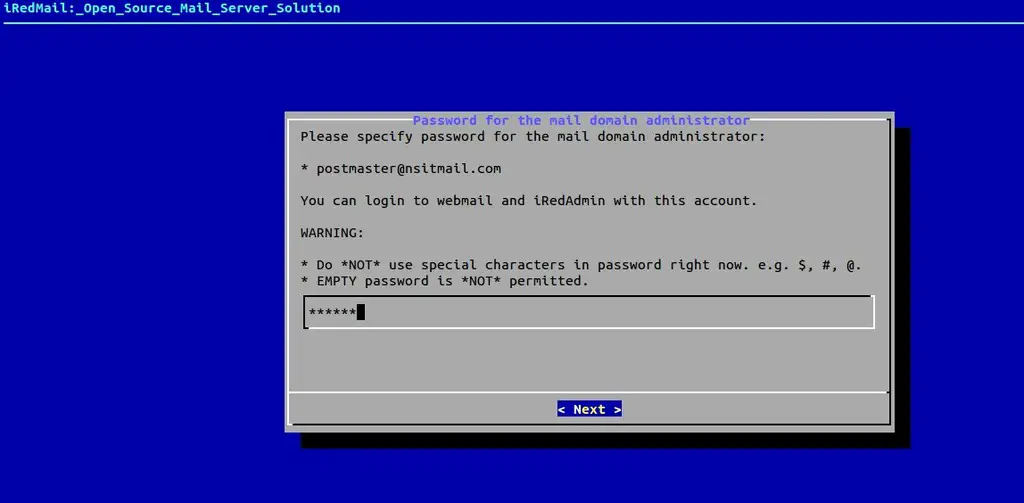Click the 'Do *NOT* use special characters' warning line
Screen dimensions: 1024x503
click(x=581, y=265)
